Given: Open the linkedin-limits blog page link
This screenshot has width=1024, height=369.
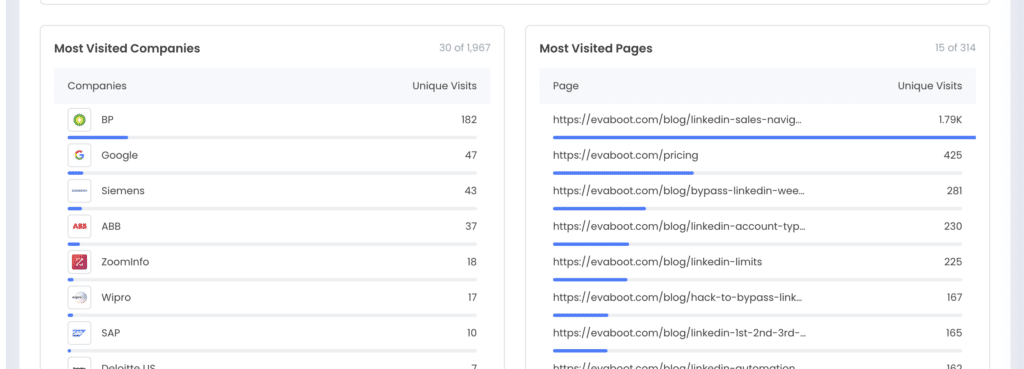Looking at the screenshot, I should (658, 262).
